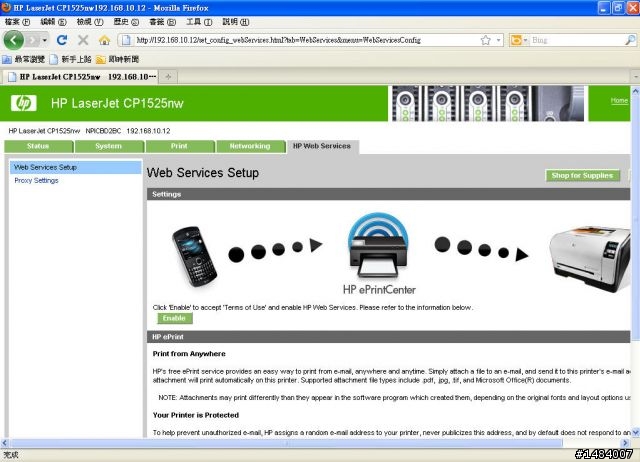The width and height of the screenshot is (640, 462).
Task: Select the HP Web Services tab
Action: tap(322, 146)
